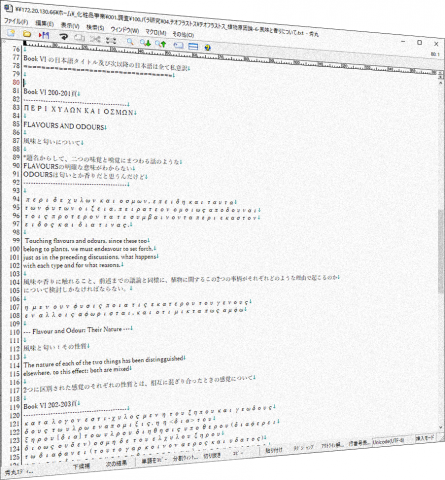Open the 検索(S) menu
The height and width of the screenshot is (480, 445).
pos(95,27)
